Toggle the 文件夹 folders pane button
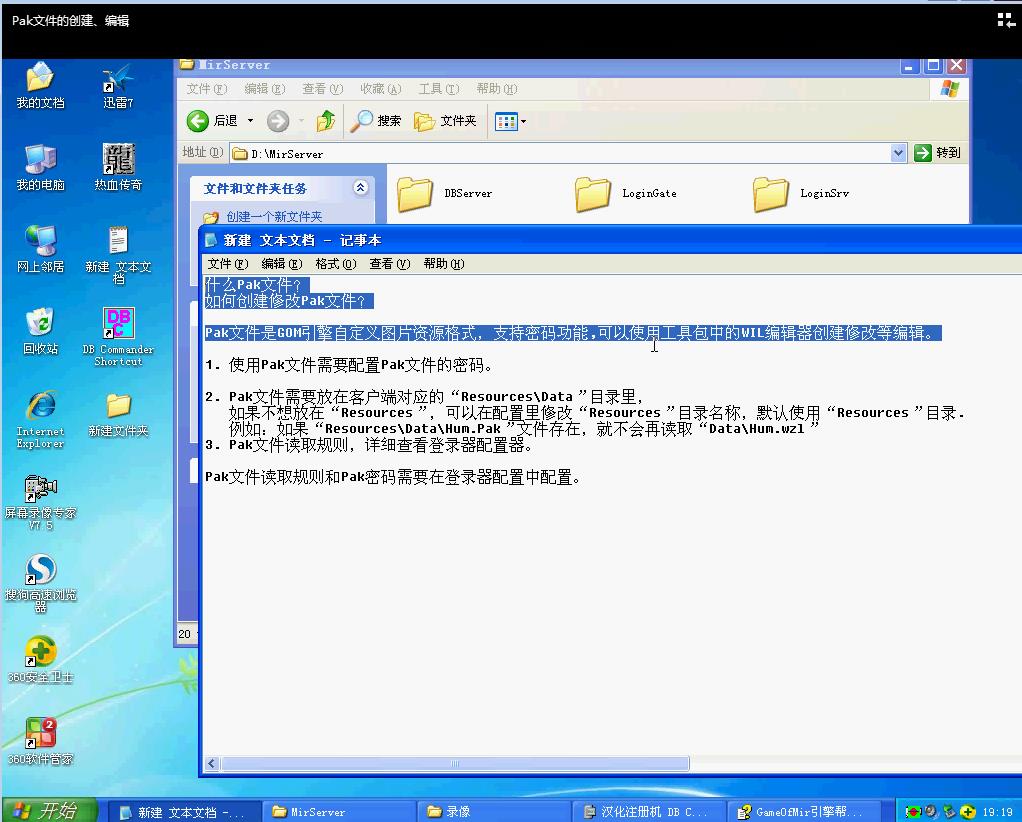This screenshot has height=822, width=1022. [446, 121]
